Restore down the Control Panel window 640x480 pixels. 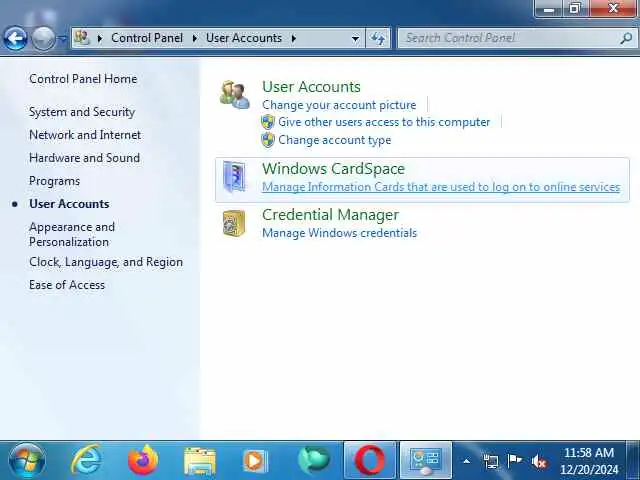tap(575, 8)
